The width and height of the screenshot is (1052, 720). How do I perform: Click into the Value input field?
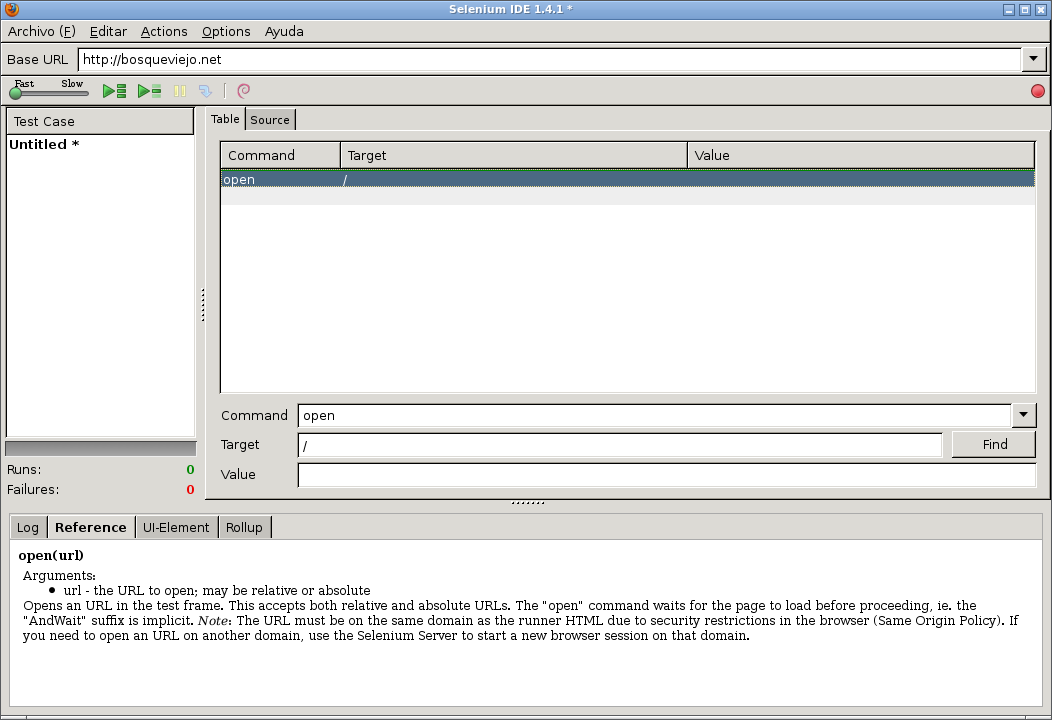coord(667,474)
